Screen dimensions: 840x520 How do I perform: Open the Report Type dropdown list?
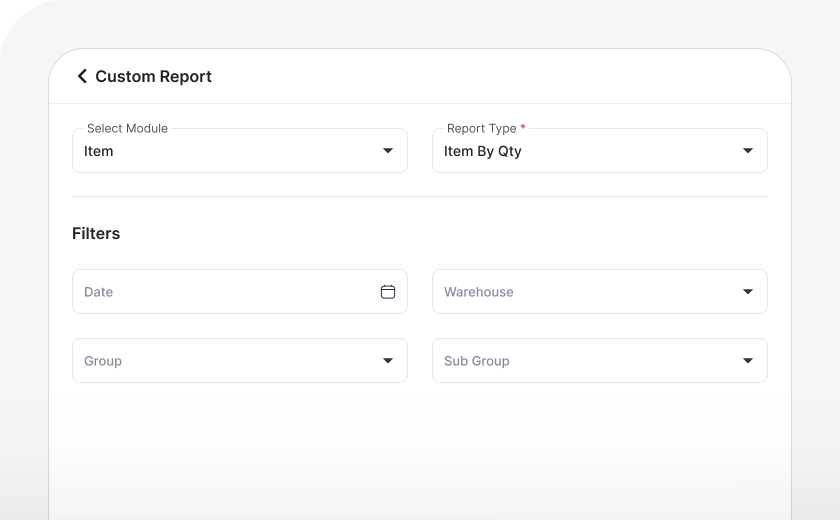[600, 151]
